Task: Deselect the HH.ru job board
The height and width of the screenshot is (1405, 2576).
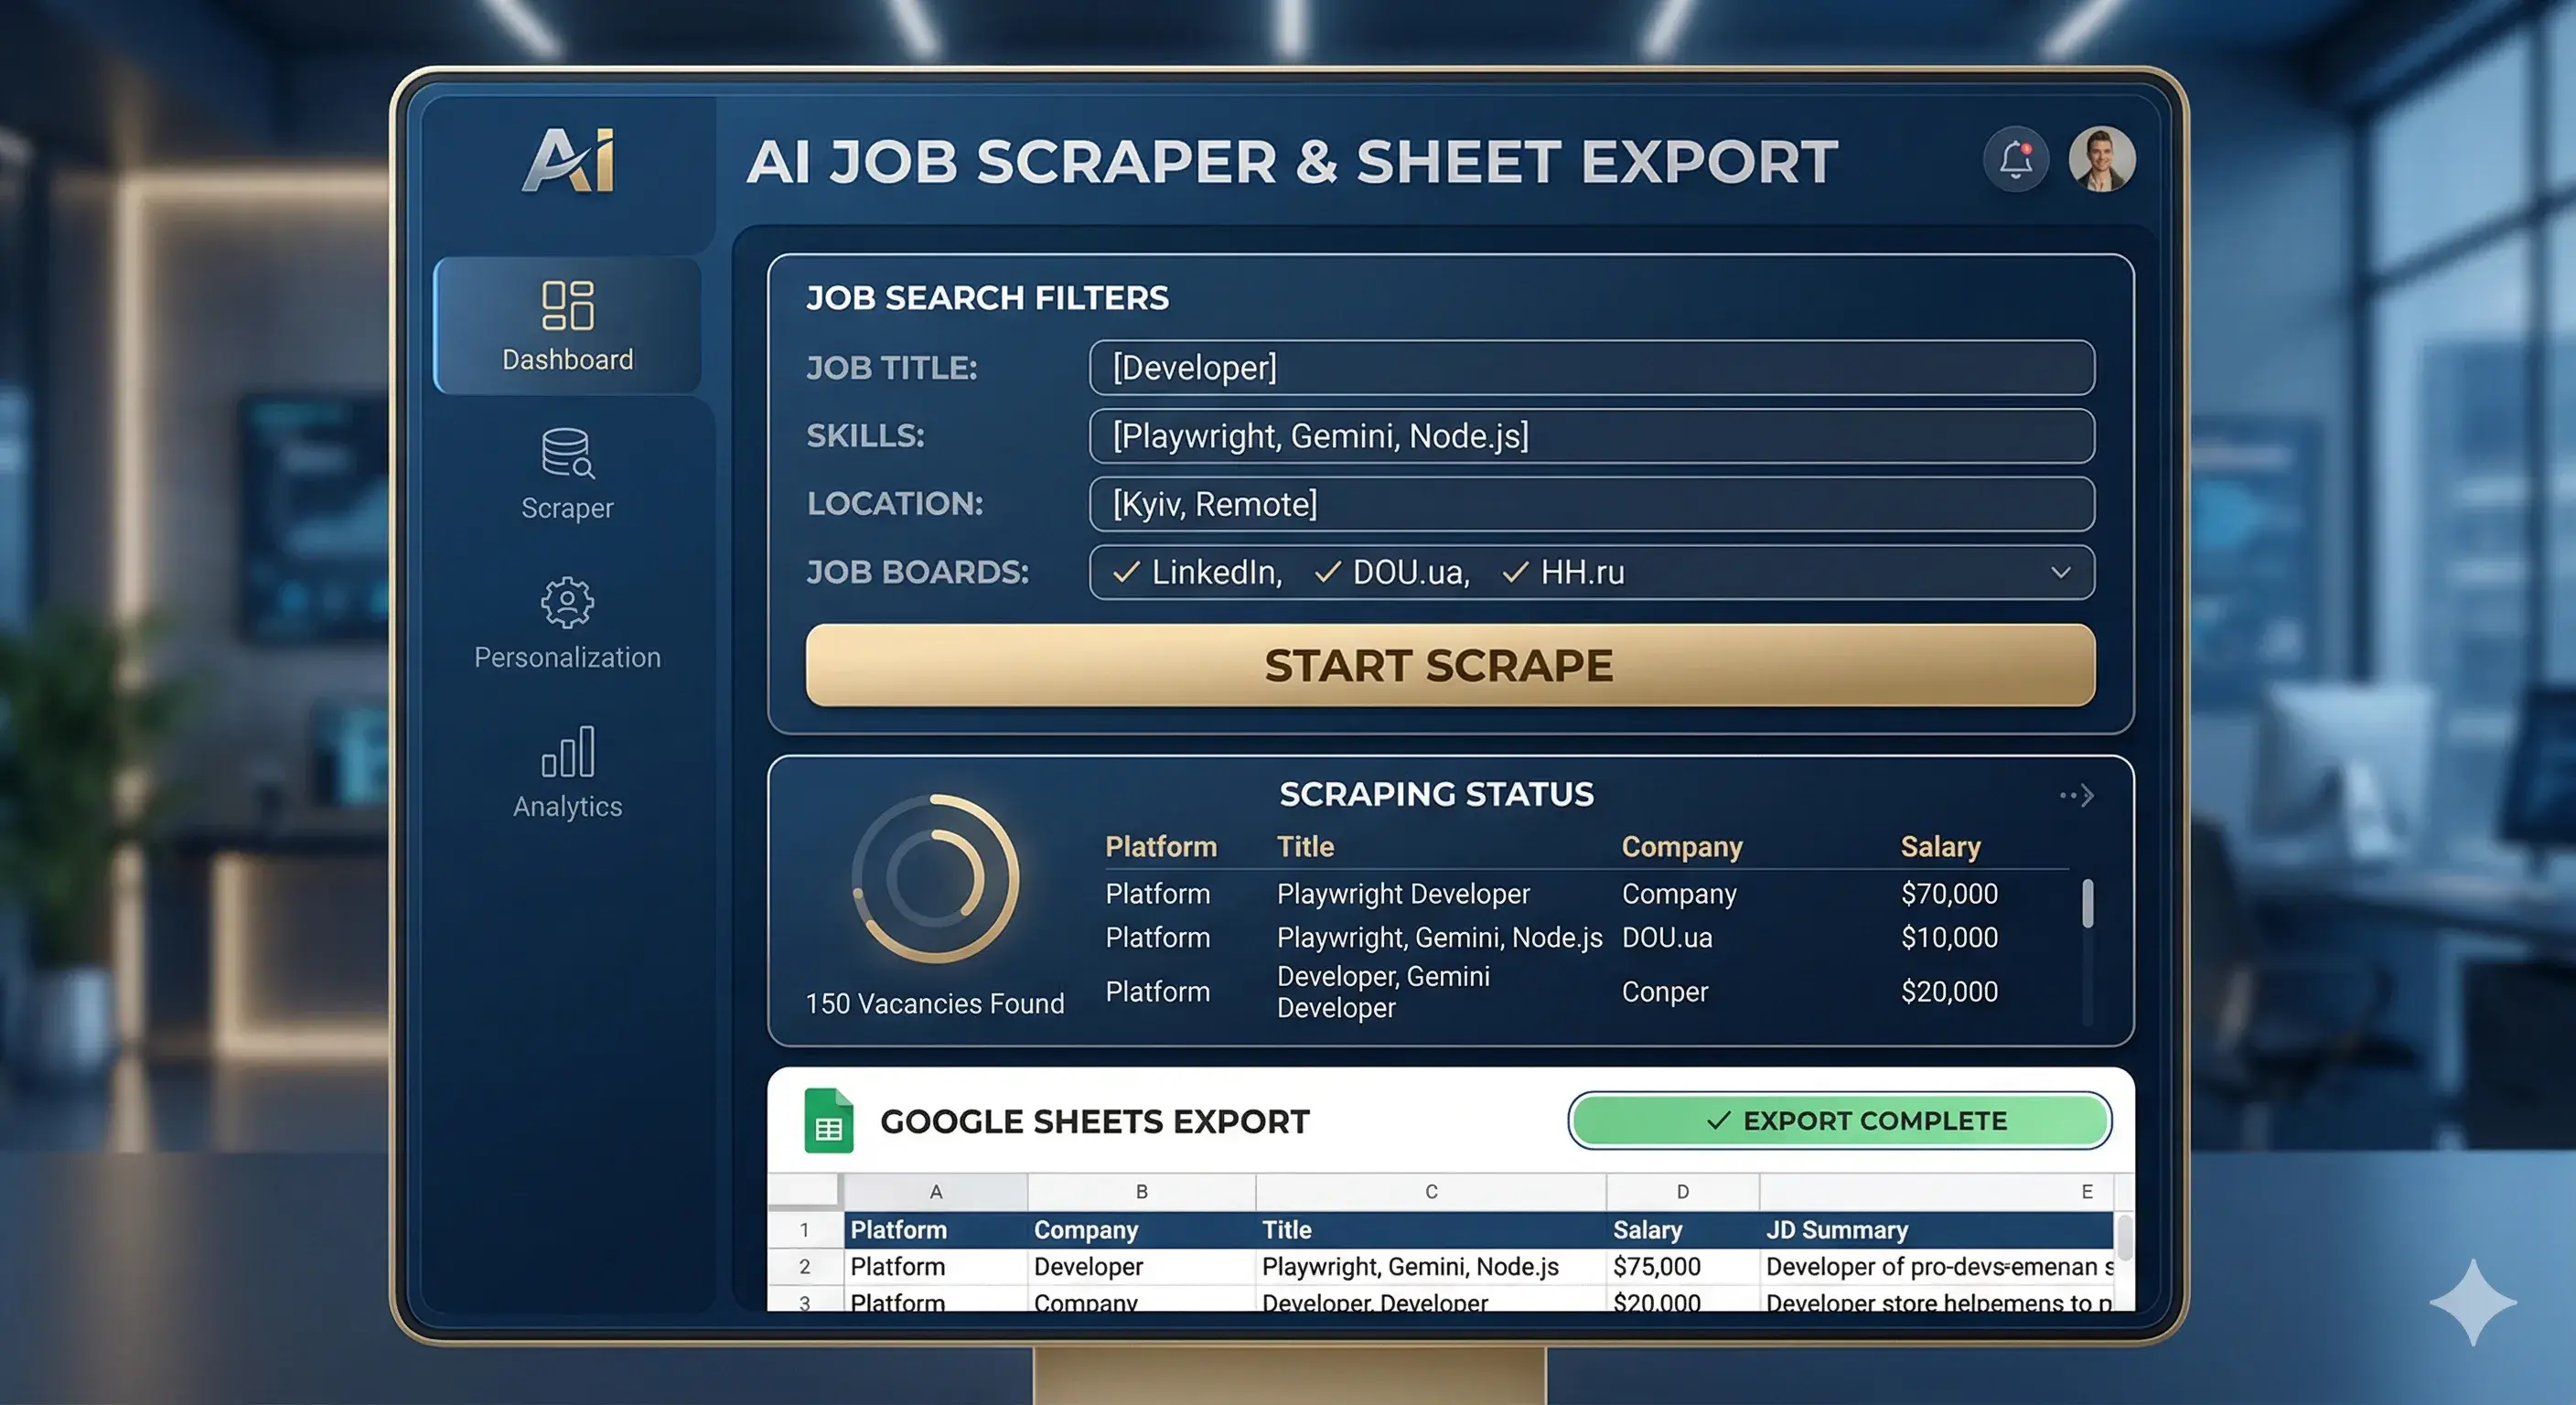Action: coord(1516,572)
